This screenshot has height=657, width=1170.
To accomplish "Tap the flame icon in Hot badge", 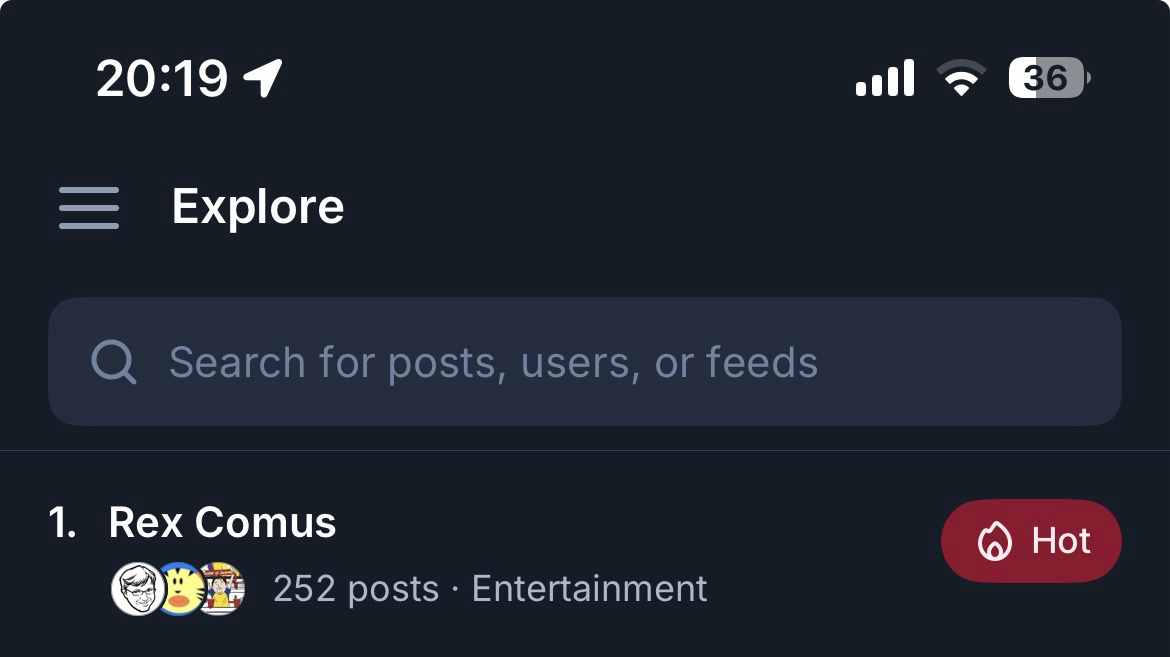I will (995, 541).
